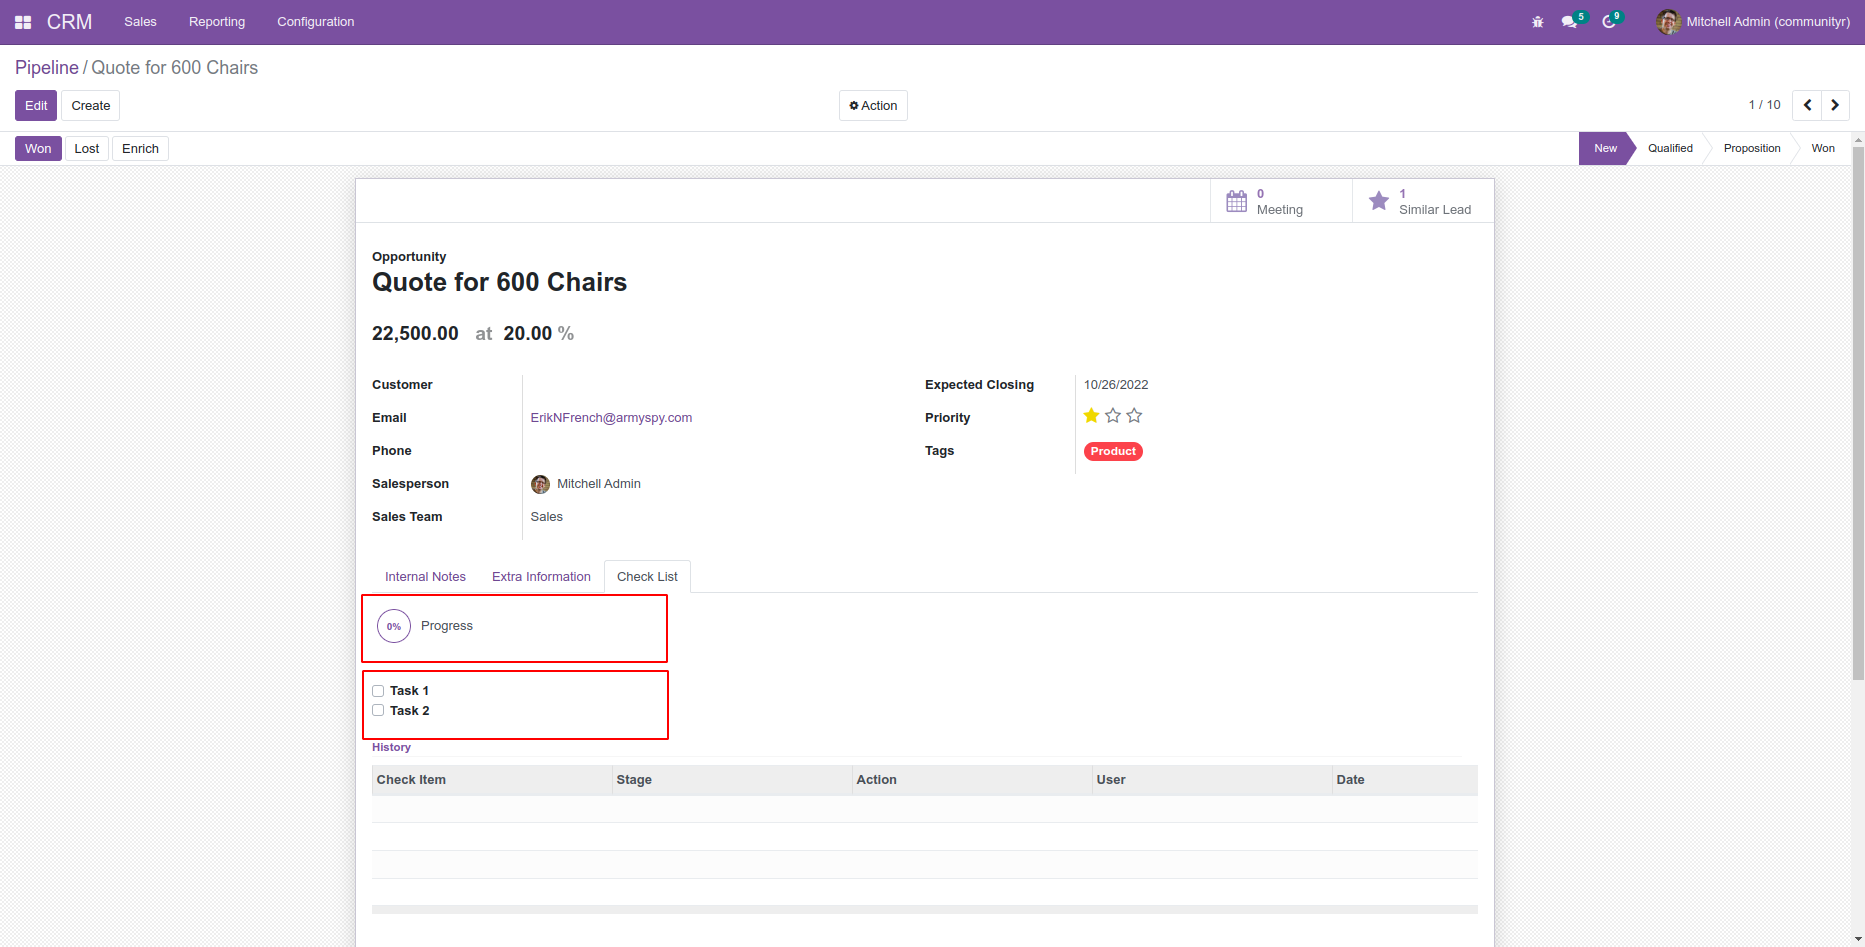This screenshot has width=1865, height=947.
Task: Select the Check List tab
Action: (x=647, y=577)
